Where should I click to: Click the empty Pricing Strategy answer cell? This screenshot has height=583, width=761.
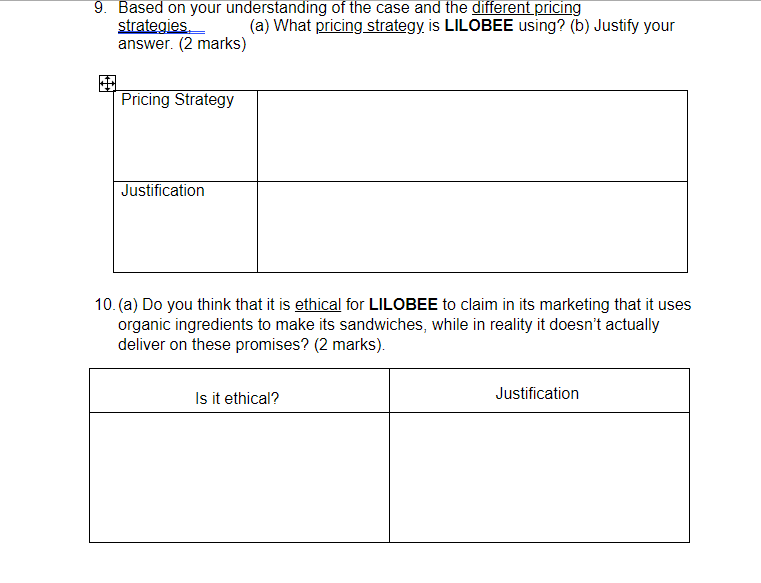coord(472,136)
